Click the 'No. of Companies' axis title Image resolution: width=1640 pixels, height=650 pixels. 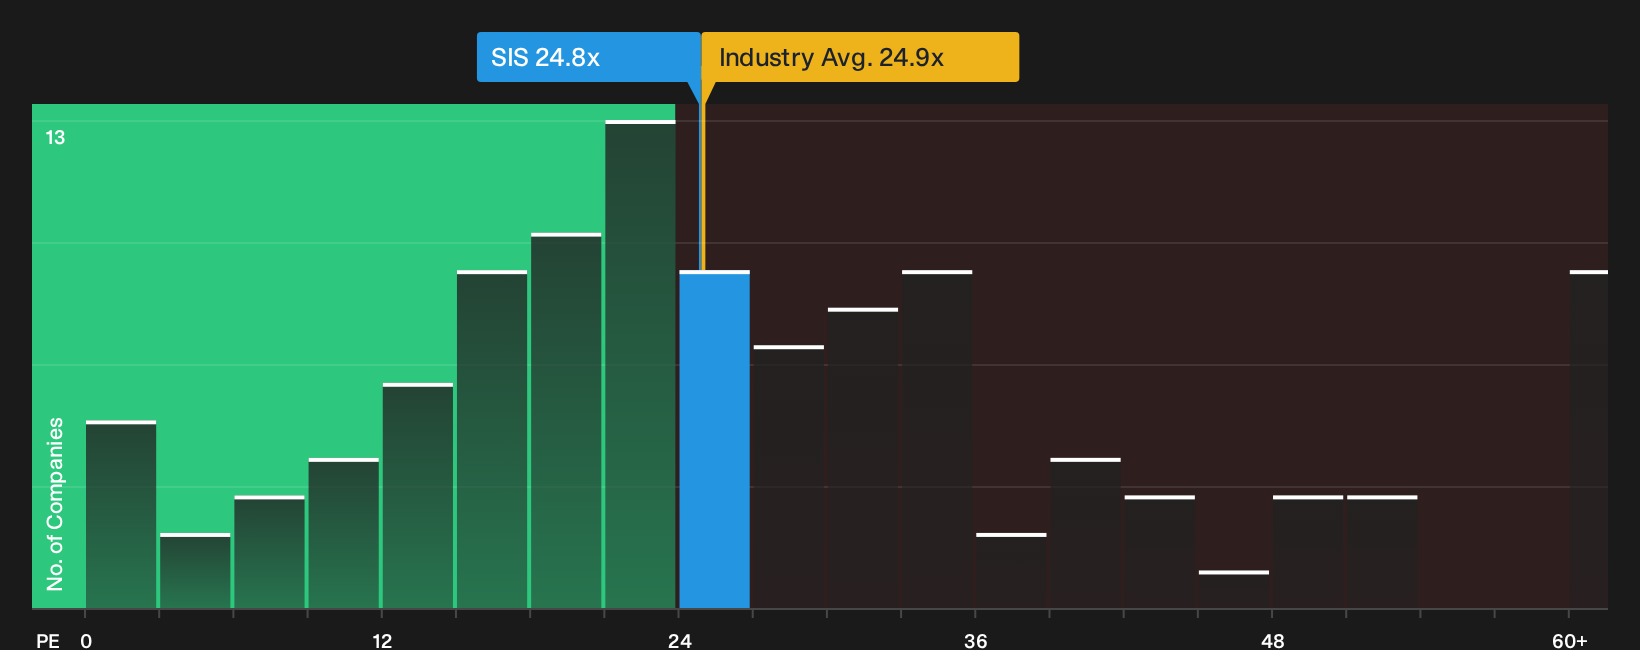pyautogui.click(x=55, y=503)
